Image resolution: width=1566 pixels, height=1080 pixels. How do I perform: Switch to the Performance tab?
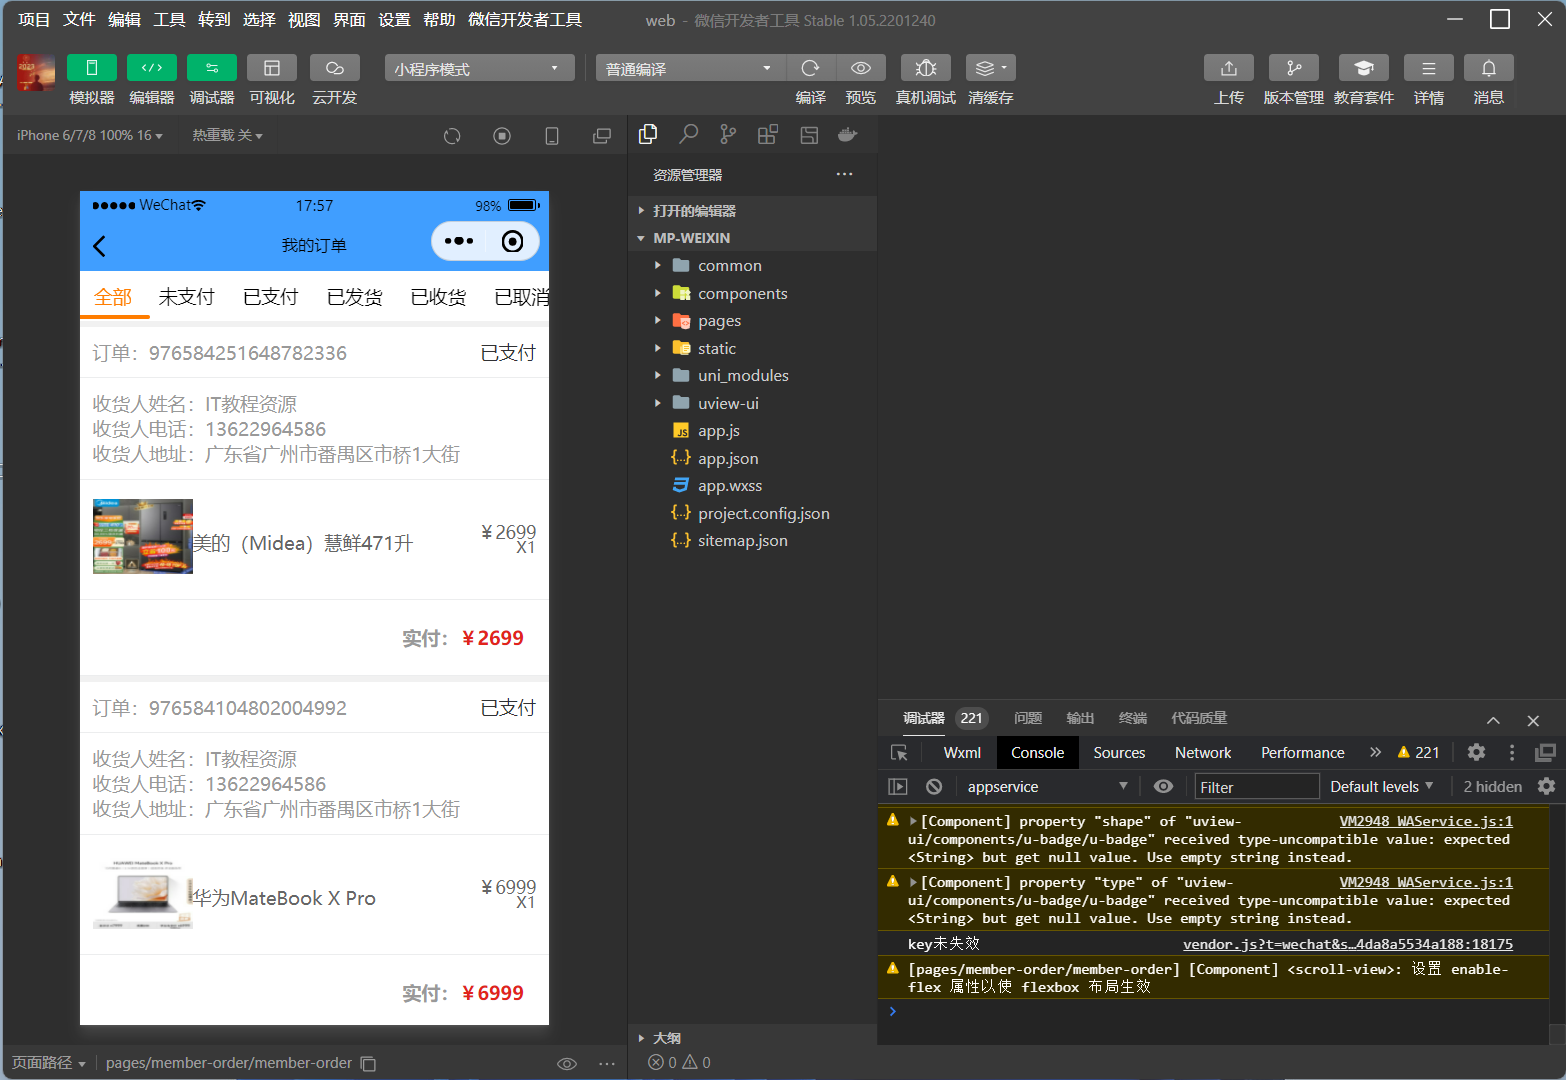1302,753
